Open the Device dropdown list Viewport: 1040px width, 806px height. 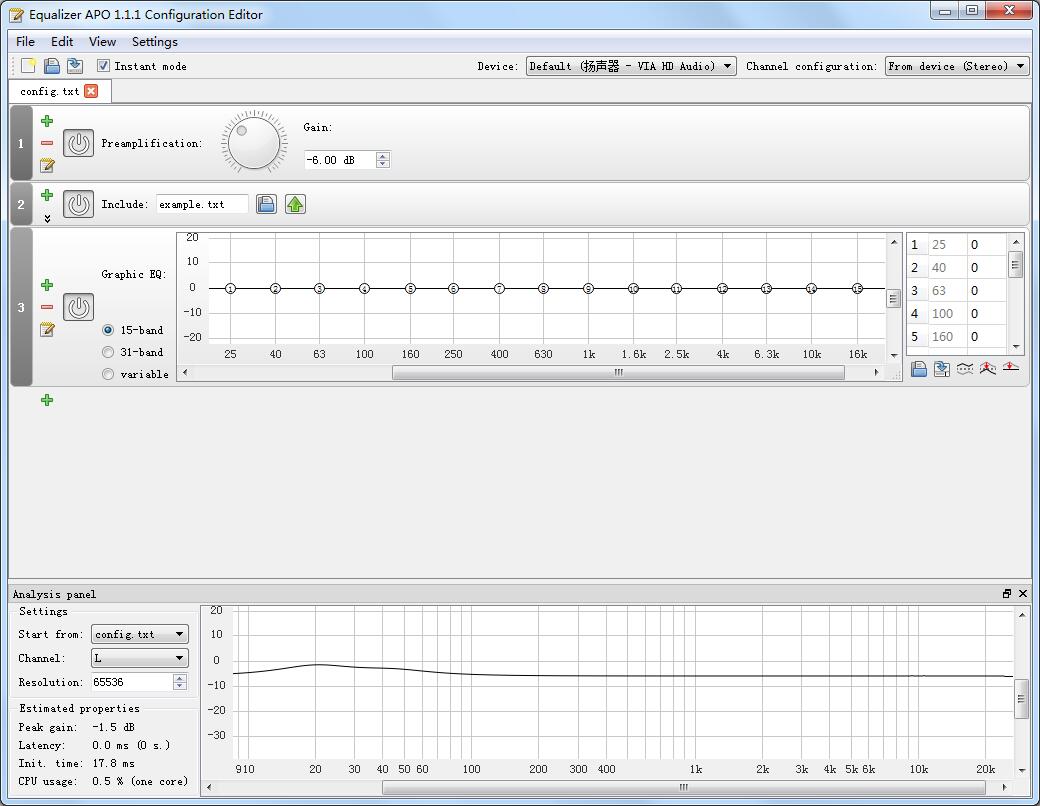point(631,66)
